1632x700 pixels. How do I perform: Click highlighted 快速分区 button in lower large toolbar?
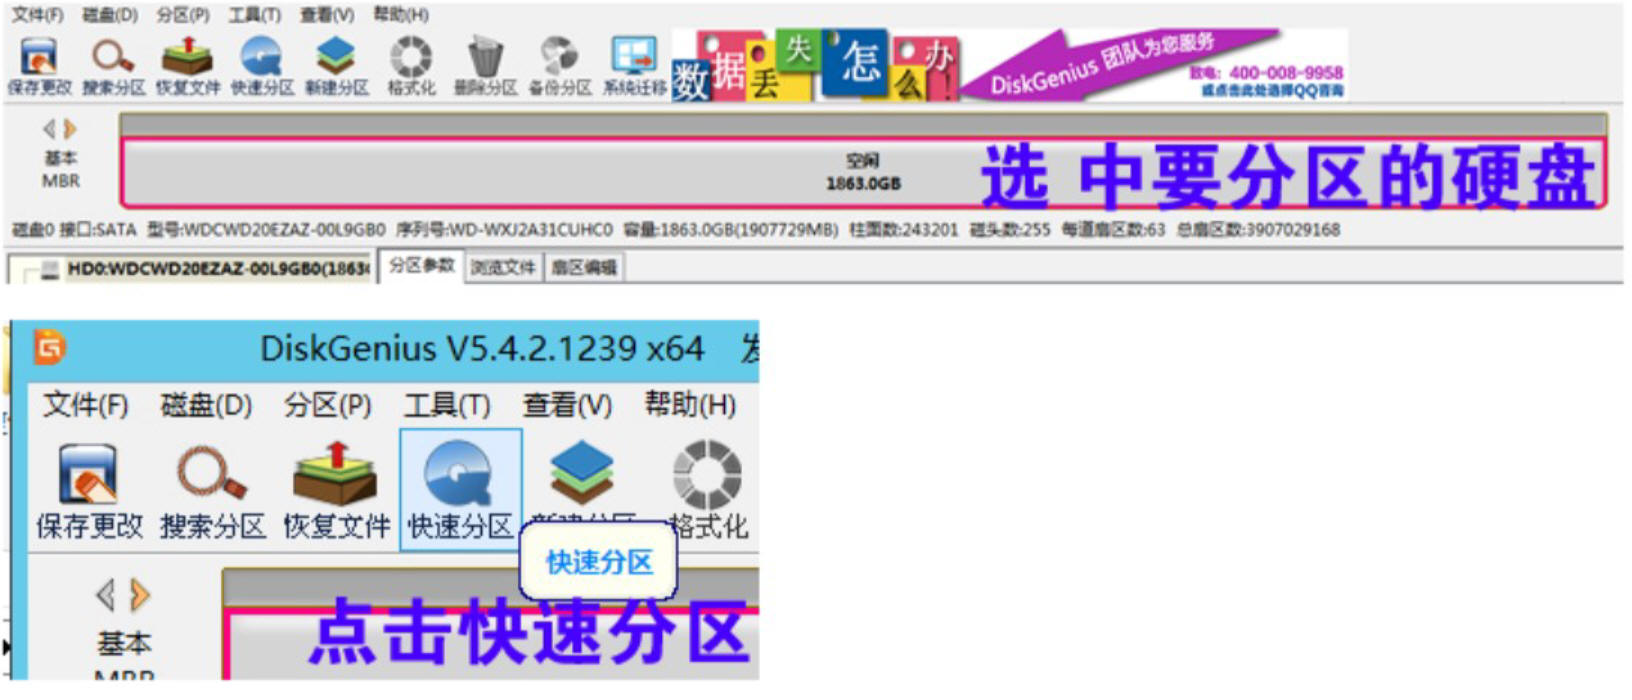[x=460, y=490]
